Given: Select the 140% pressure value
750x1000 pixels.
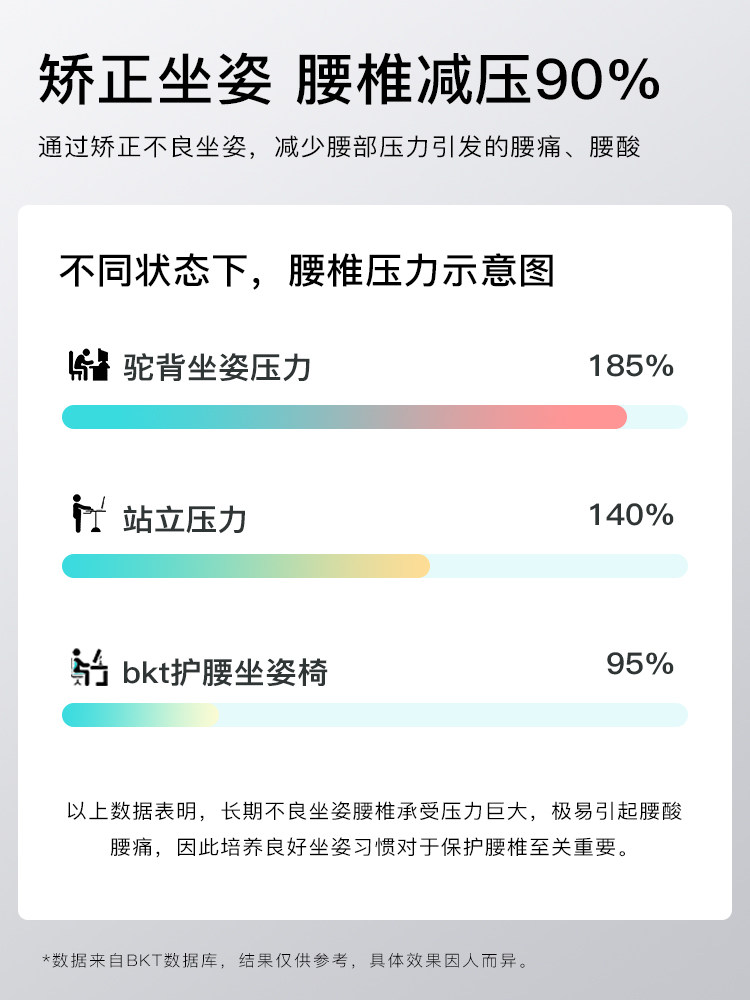Looking at the screenshot, I should [630, 515].
